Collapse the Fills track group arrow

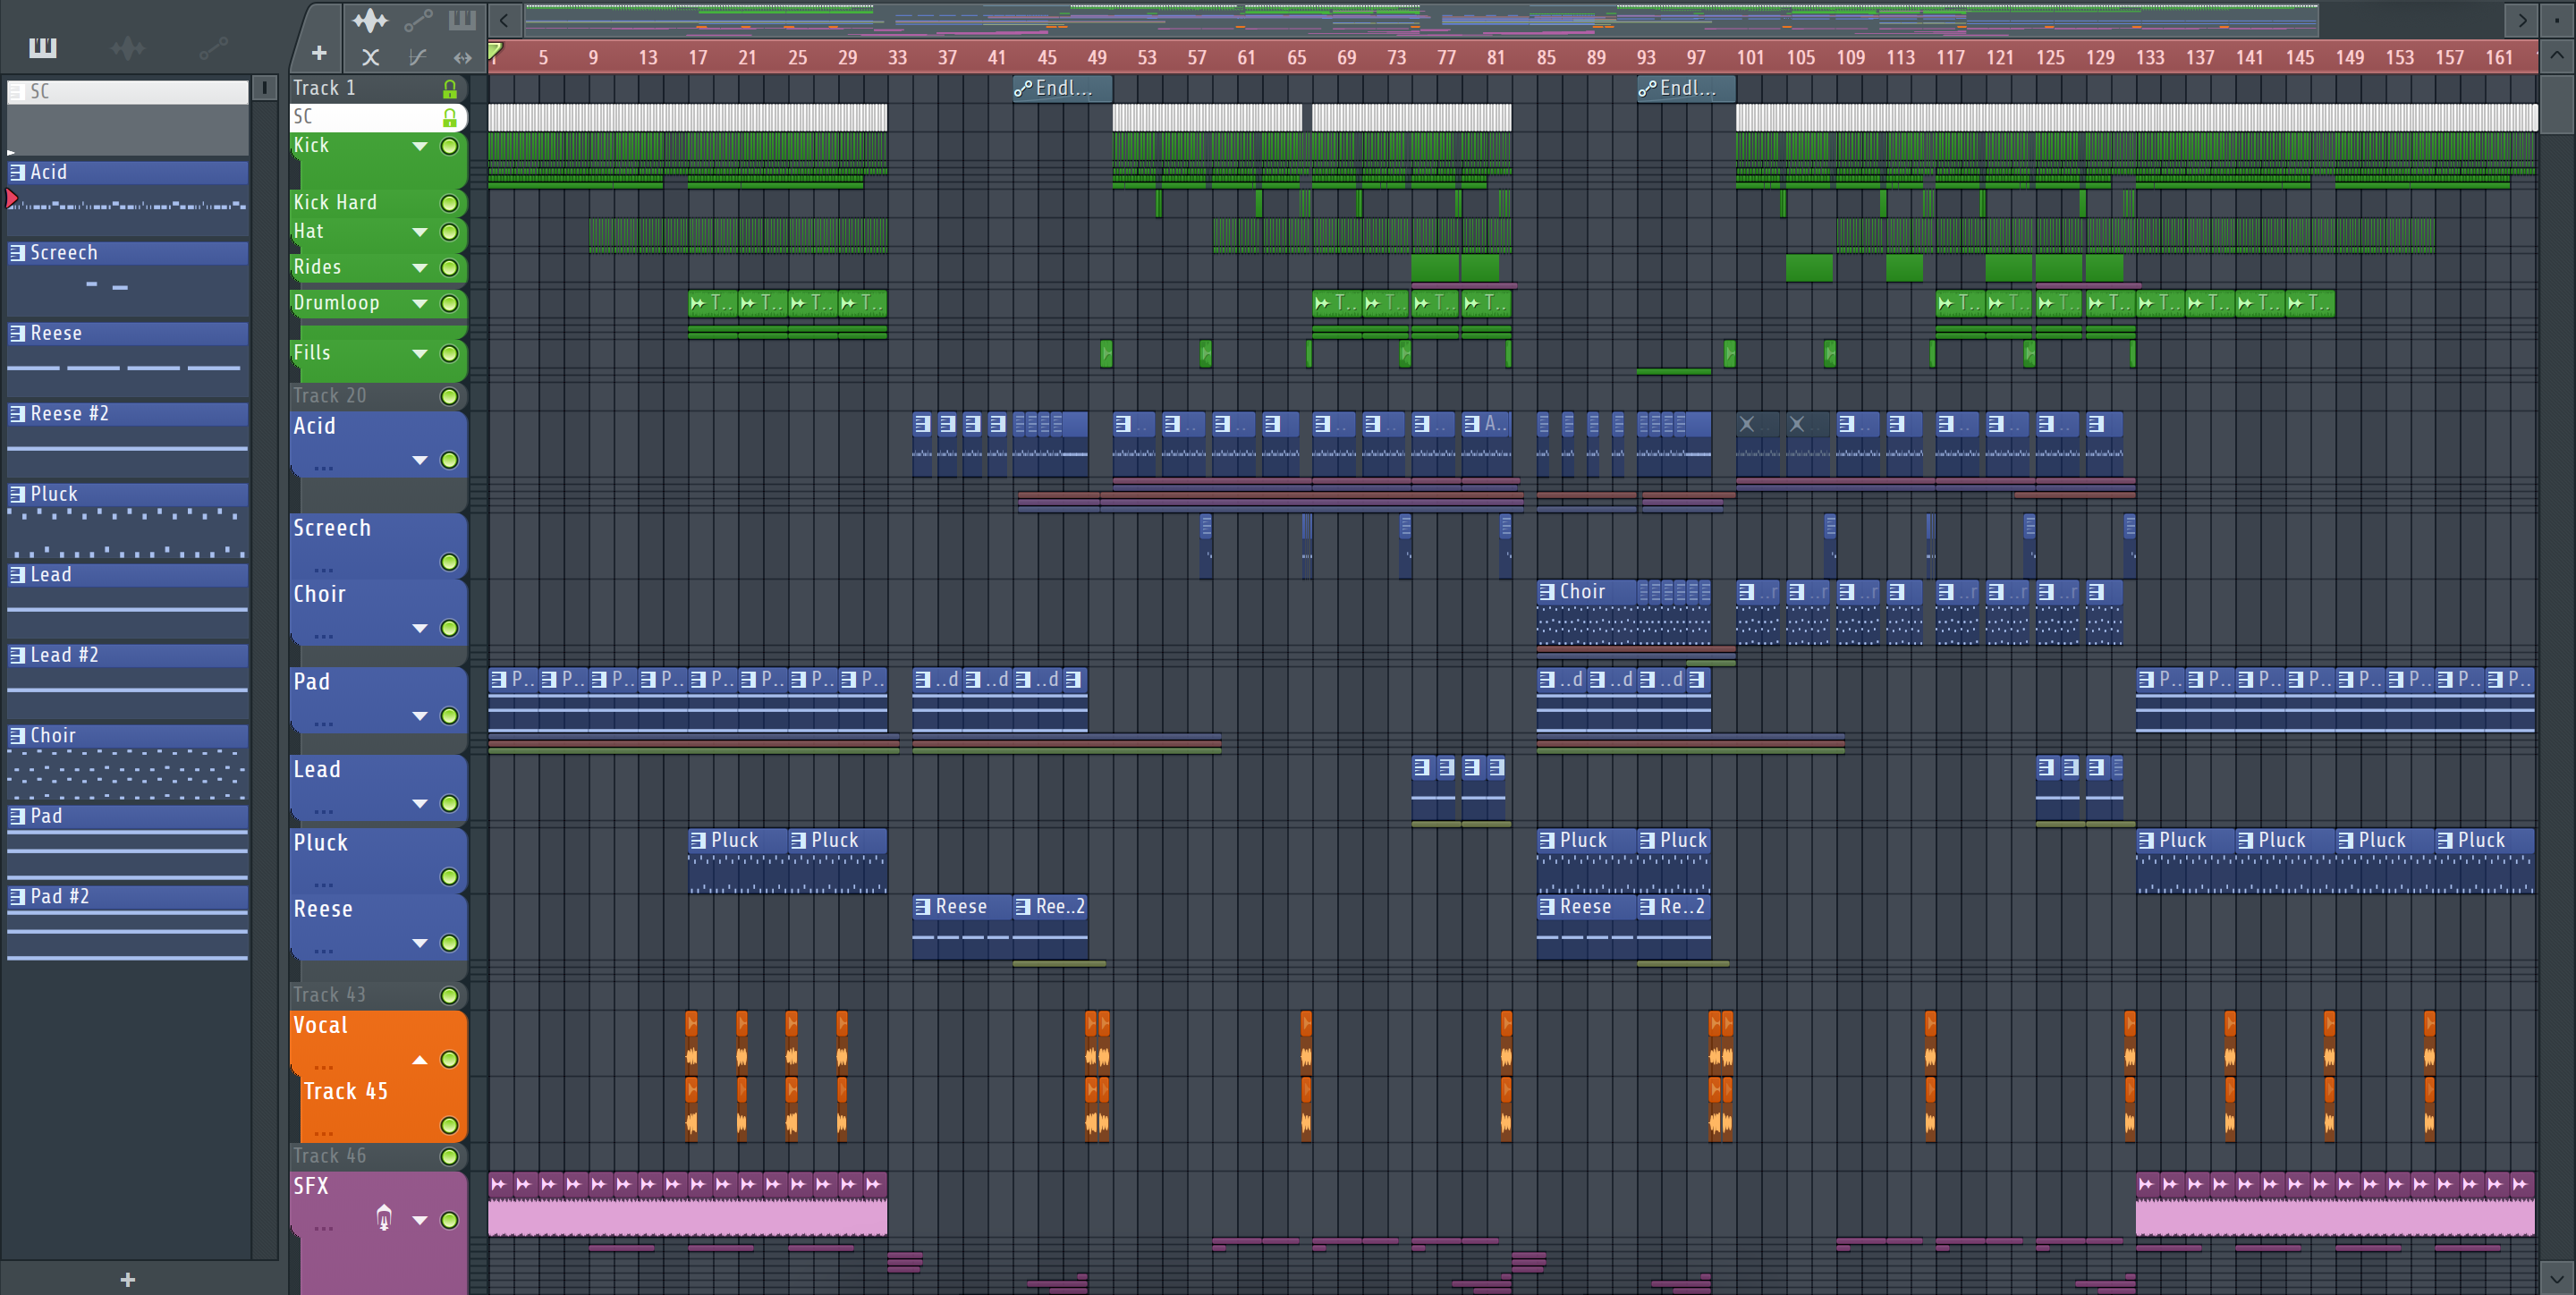(x=420, y=354)
